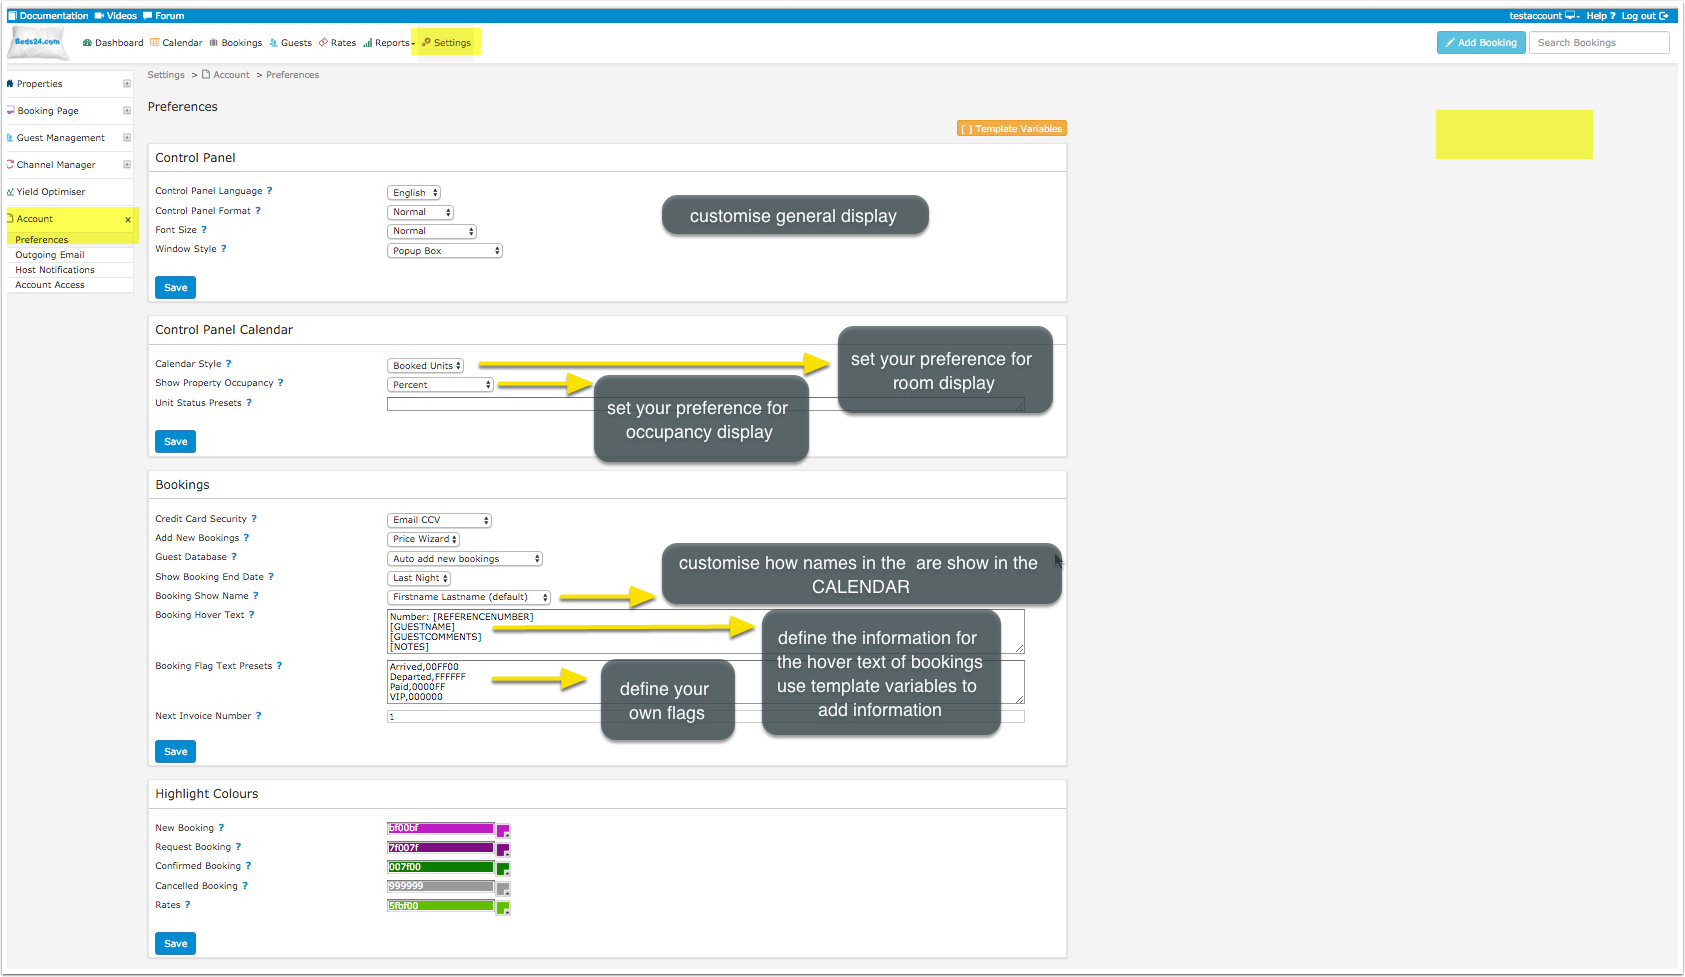Open the Dashboard page
1685x977 pixels.
pyautogui.click(x=113, y=43)
